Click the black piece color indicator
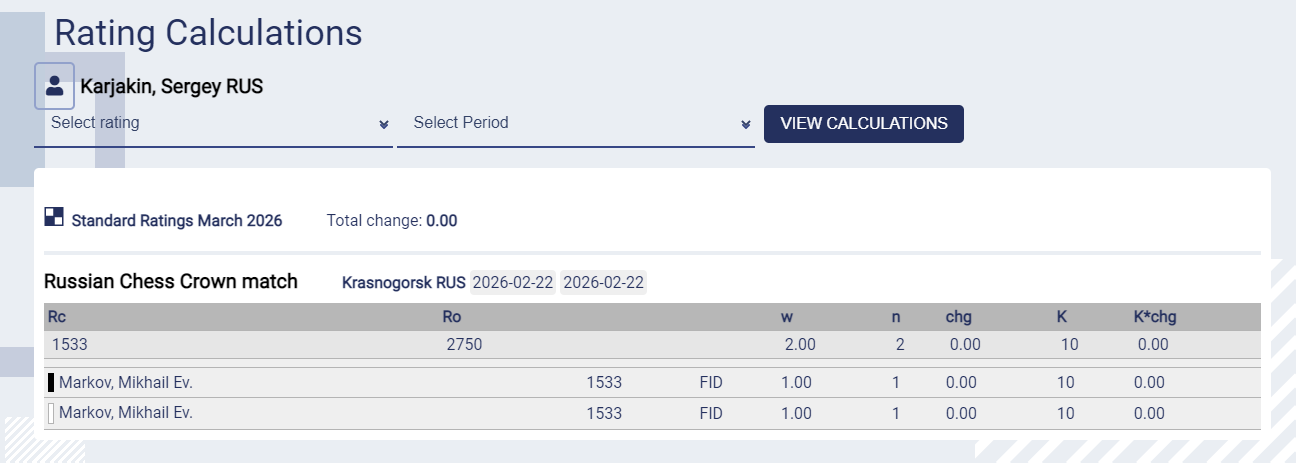This screenshot has height=463, width=1296. point(51,382)
